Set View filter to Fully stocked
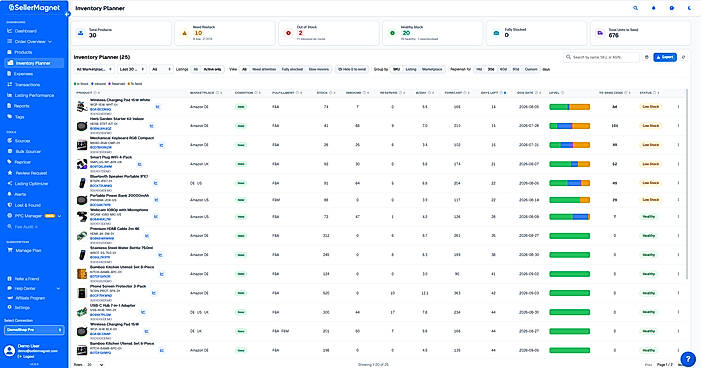The image size is (701, 368). coord(292,69)
